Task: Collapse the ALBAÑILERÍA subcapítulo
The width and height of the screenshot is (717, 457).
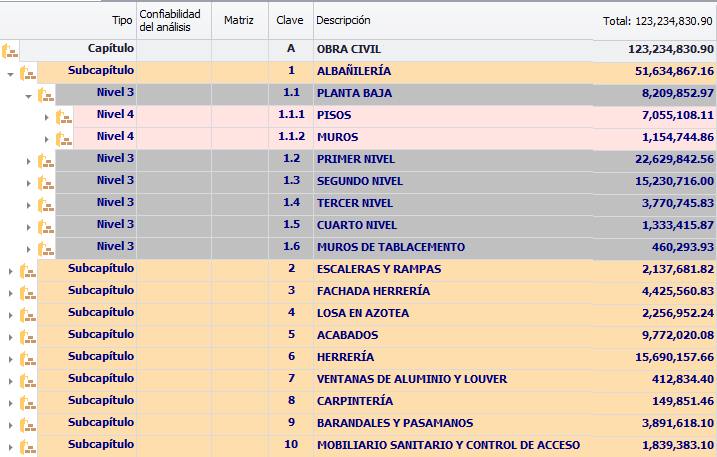Action: click(x=10, y=72)
